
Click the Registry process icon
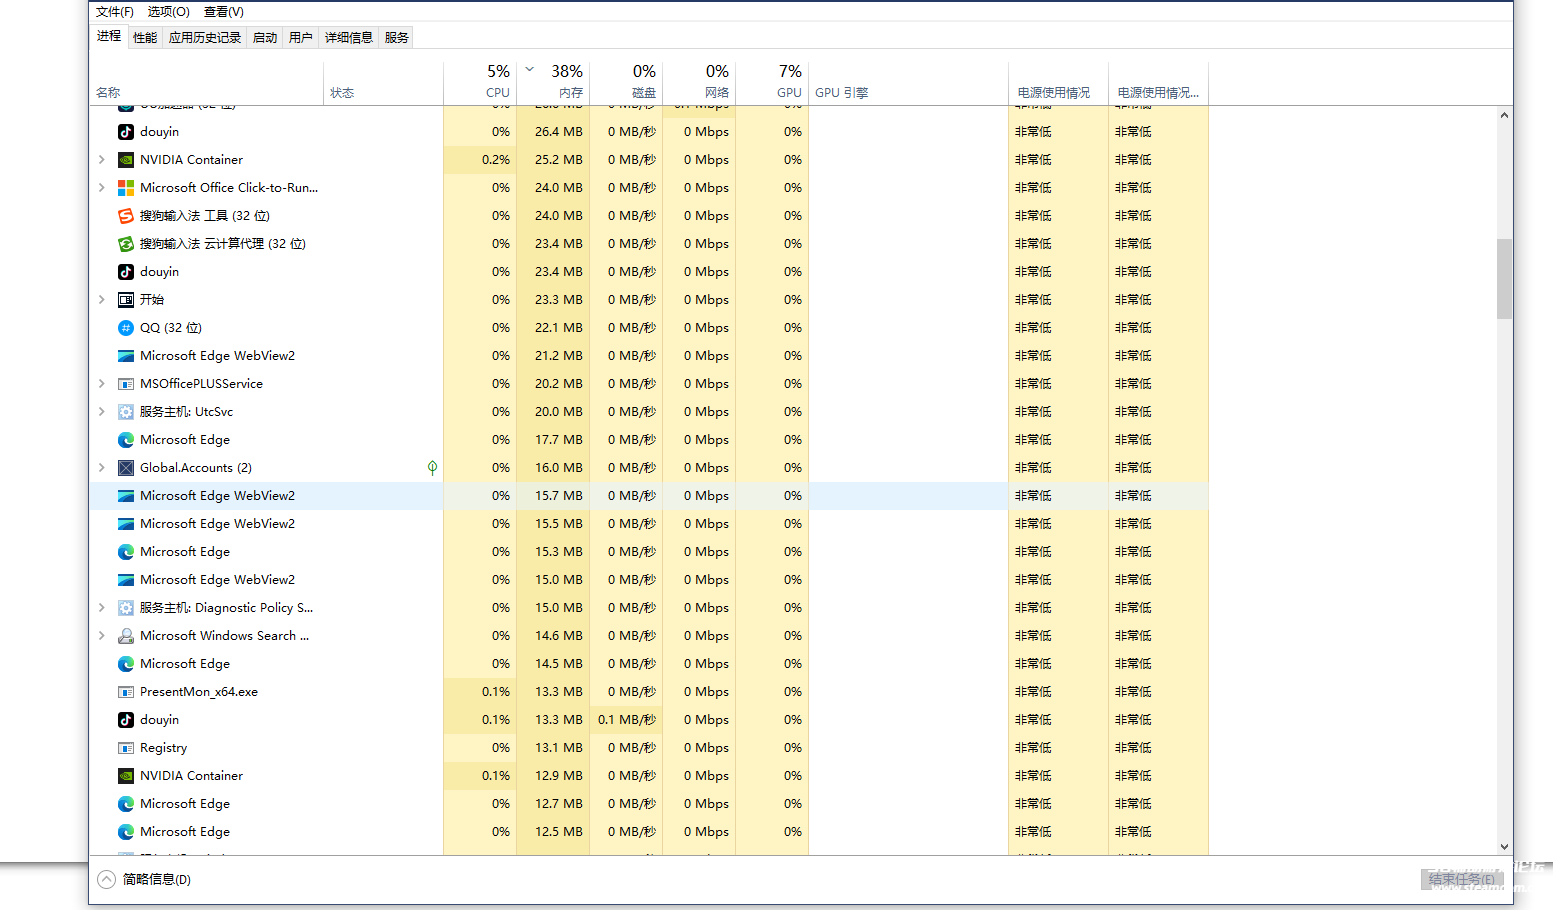[x=126, y=748]
